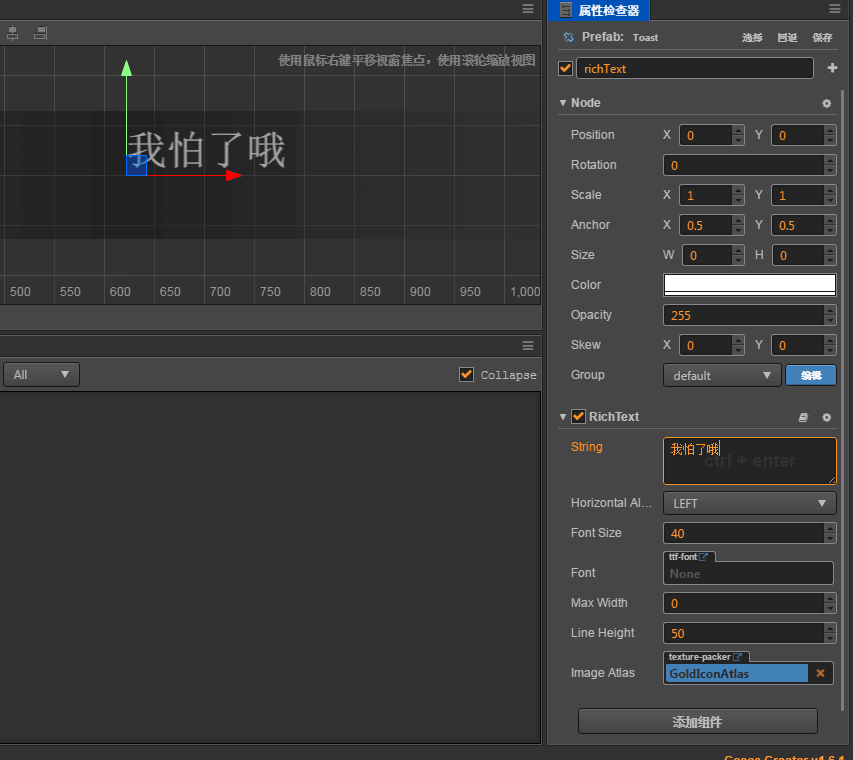
Task: Toggle the richText node active checkbox
Action: (565, 69)
